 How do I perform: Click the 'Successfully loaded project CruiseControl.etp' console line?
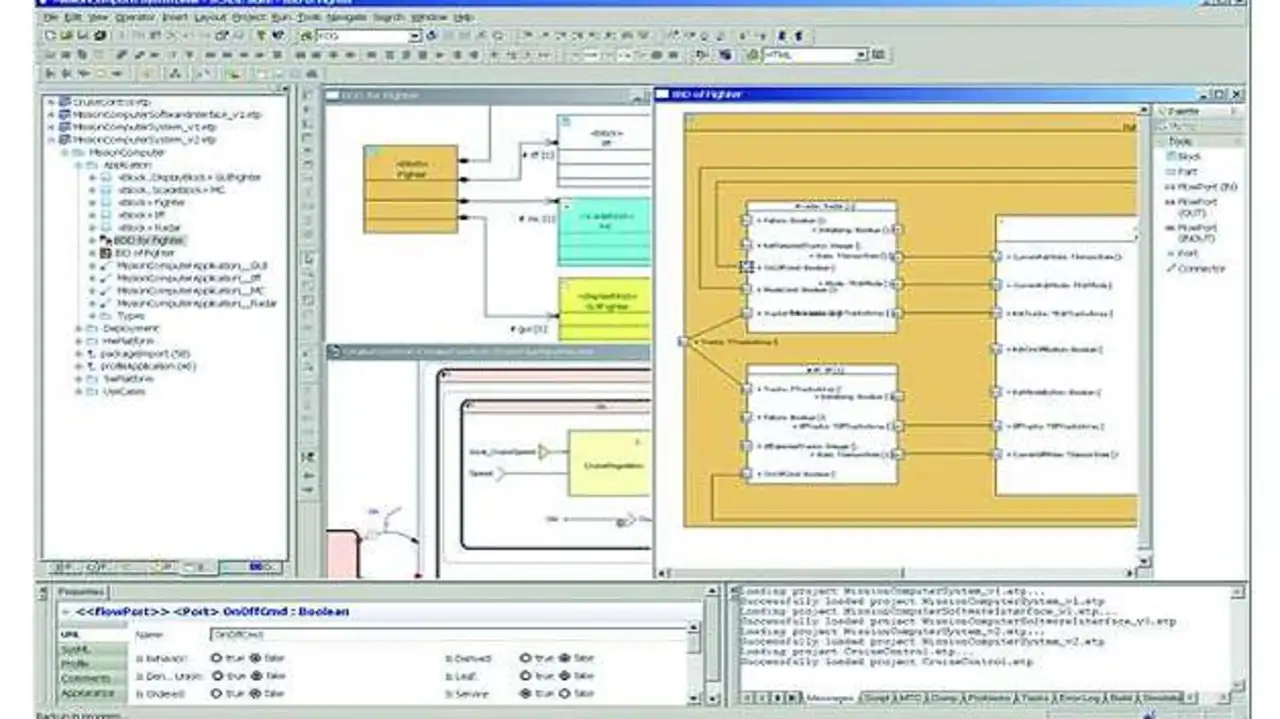click(x=885, y=662)
